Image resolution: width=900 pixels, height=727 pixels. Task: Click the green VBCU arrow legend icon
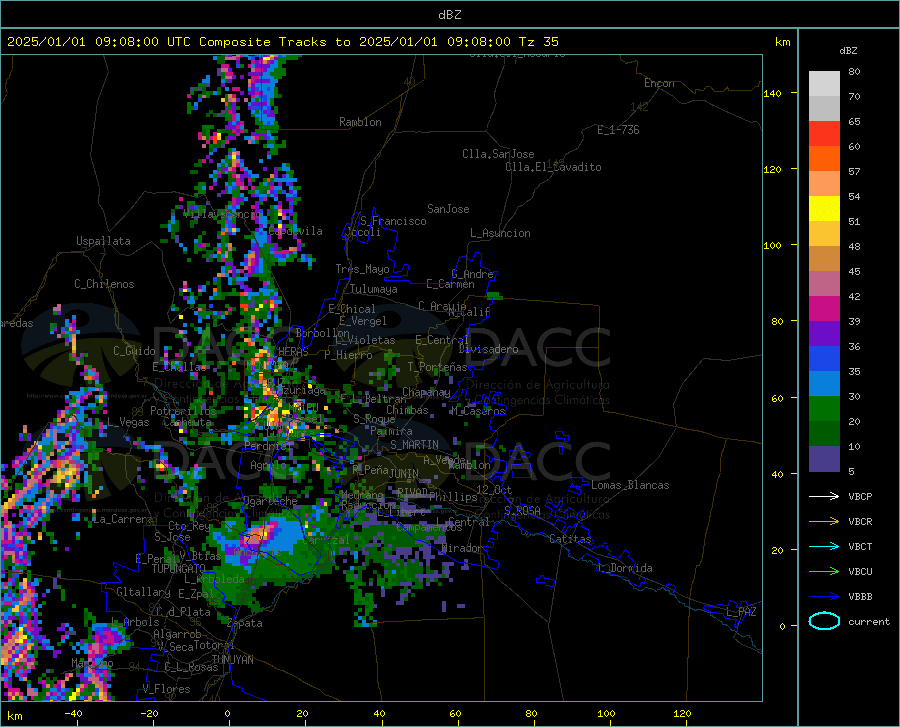(824, 572)
